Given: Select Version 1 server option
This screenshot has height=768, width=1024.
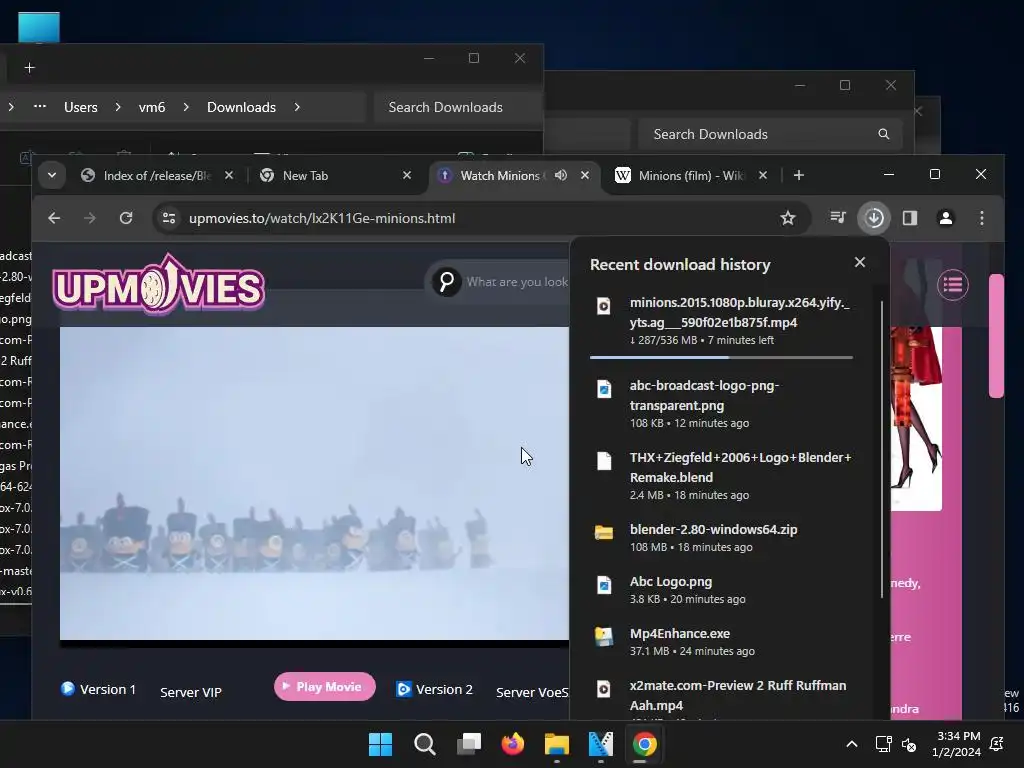Looking at the screenshot, I should pos(99,689).
